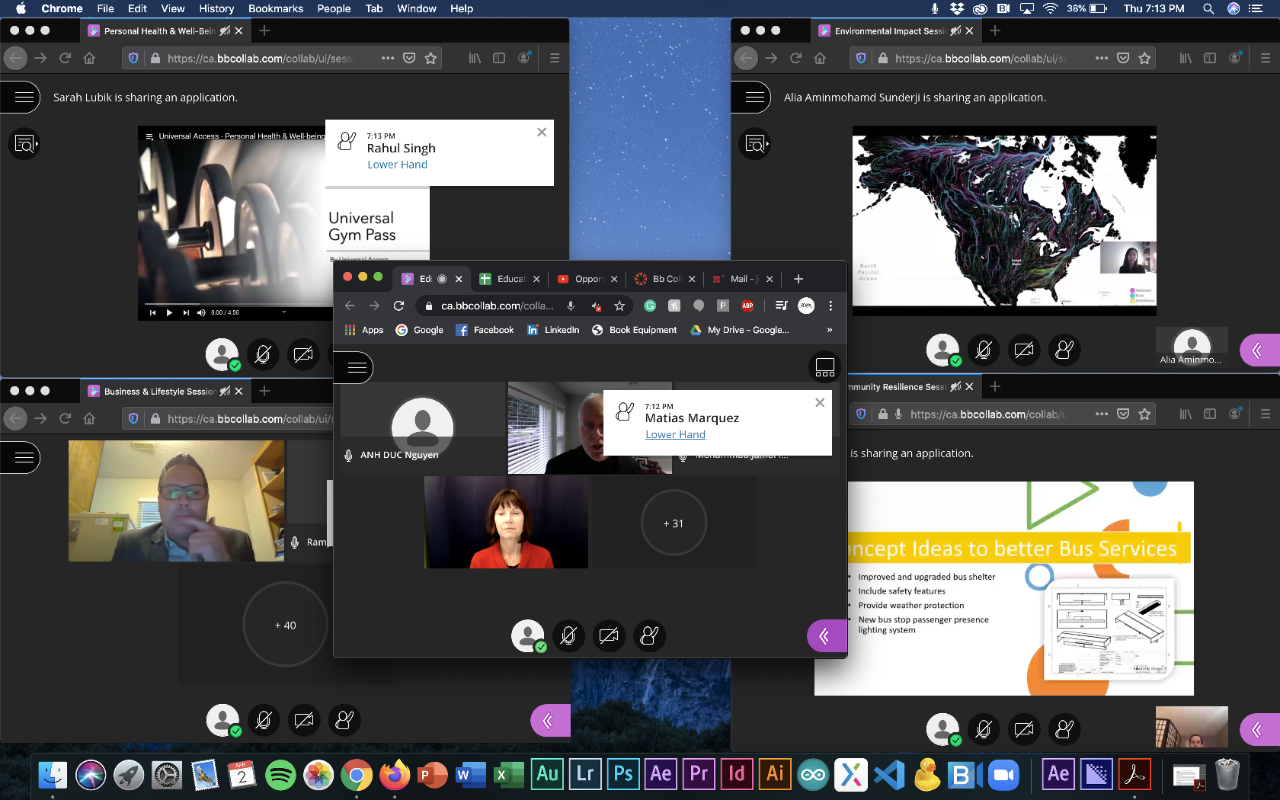Reload the page in the Chrome window

tap(398, 306)
